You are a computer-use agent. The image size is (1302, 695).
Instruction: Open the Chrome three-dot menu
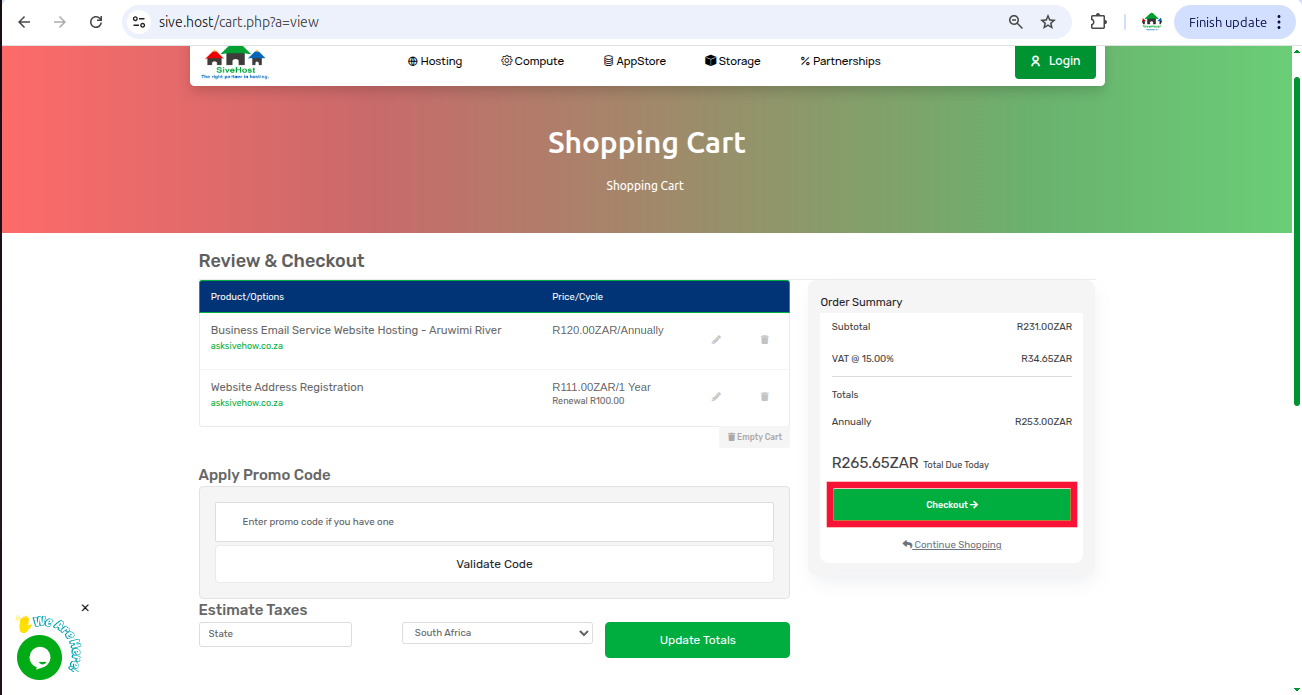[x=1279, y=22]
